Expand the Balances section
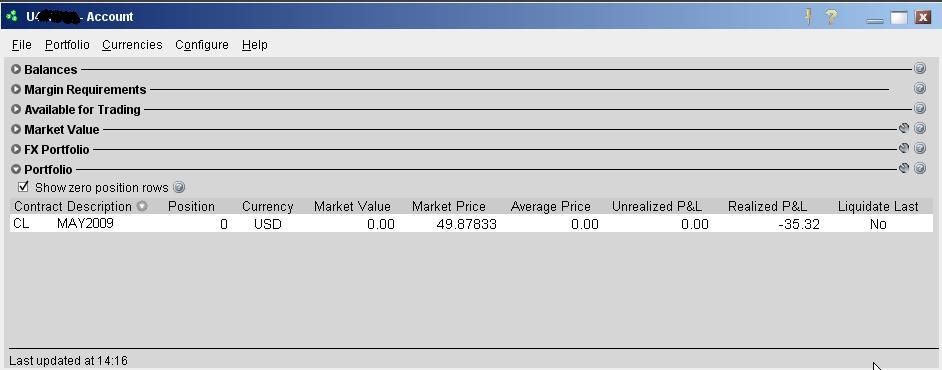 tap(16, 70)
